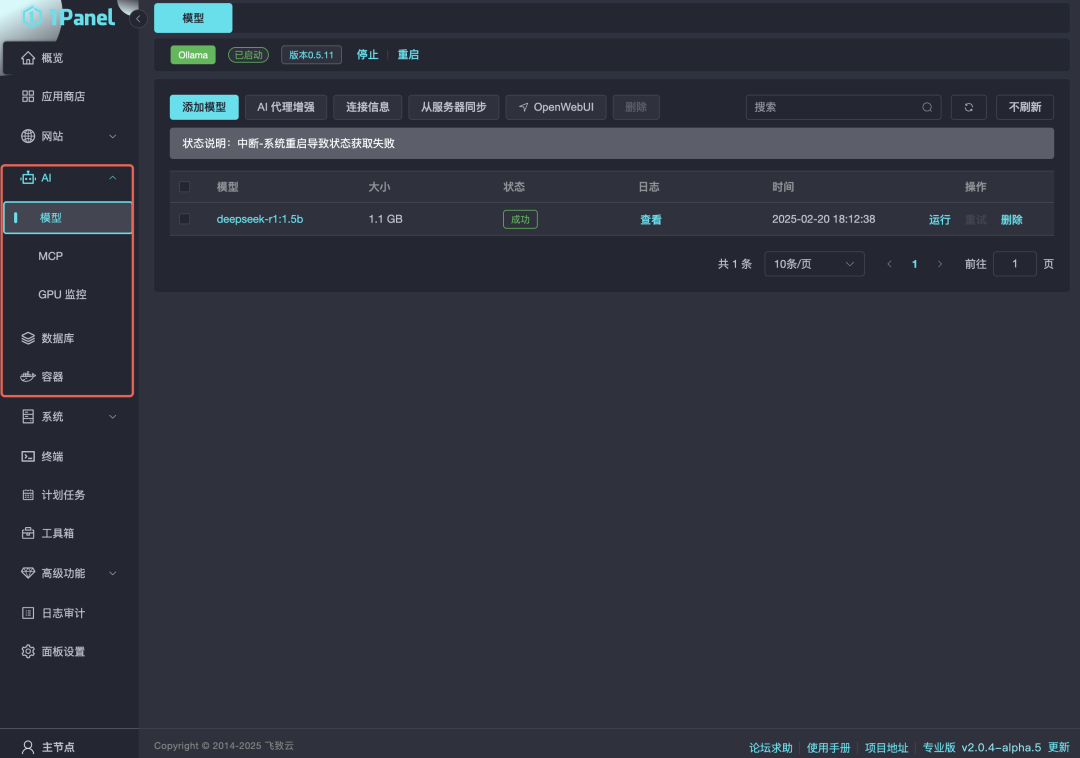Tick the select-all checkbox in table header
Image resolution: width=1080 pixels, height=758 pixels.
[184, 187]
